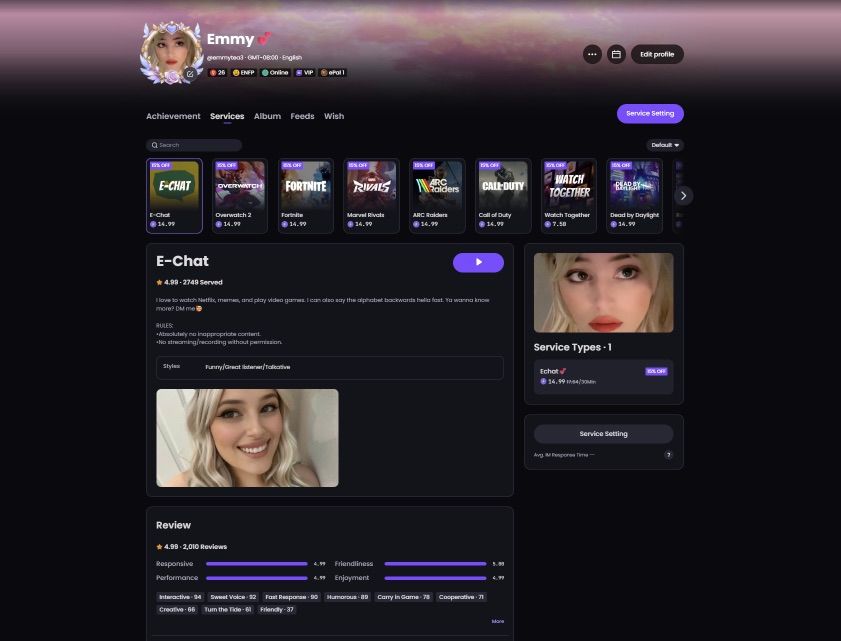Switch to the Achievement tab
The image size is (841, 641).
(x=173, y=116)
